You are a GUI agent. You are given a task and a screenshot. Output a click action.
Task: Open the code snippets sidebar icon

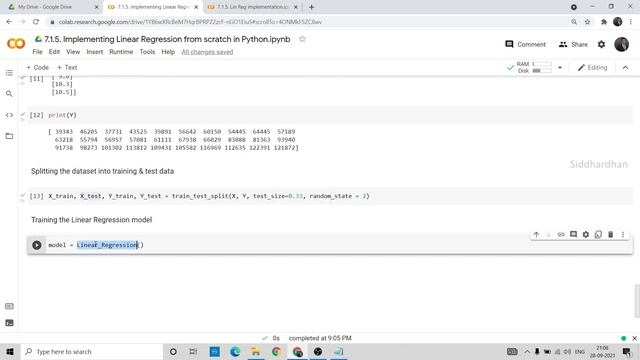pos(9,115)
